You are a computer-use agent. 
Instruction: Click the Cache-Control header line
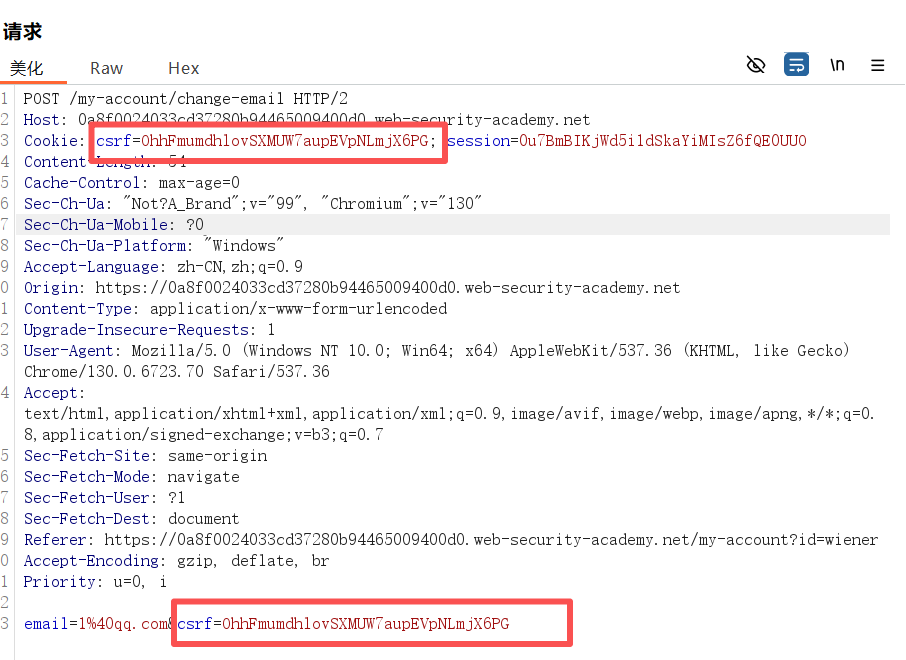tap(132, 183)
